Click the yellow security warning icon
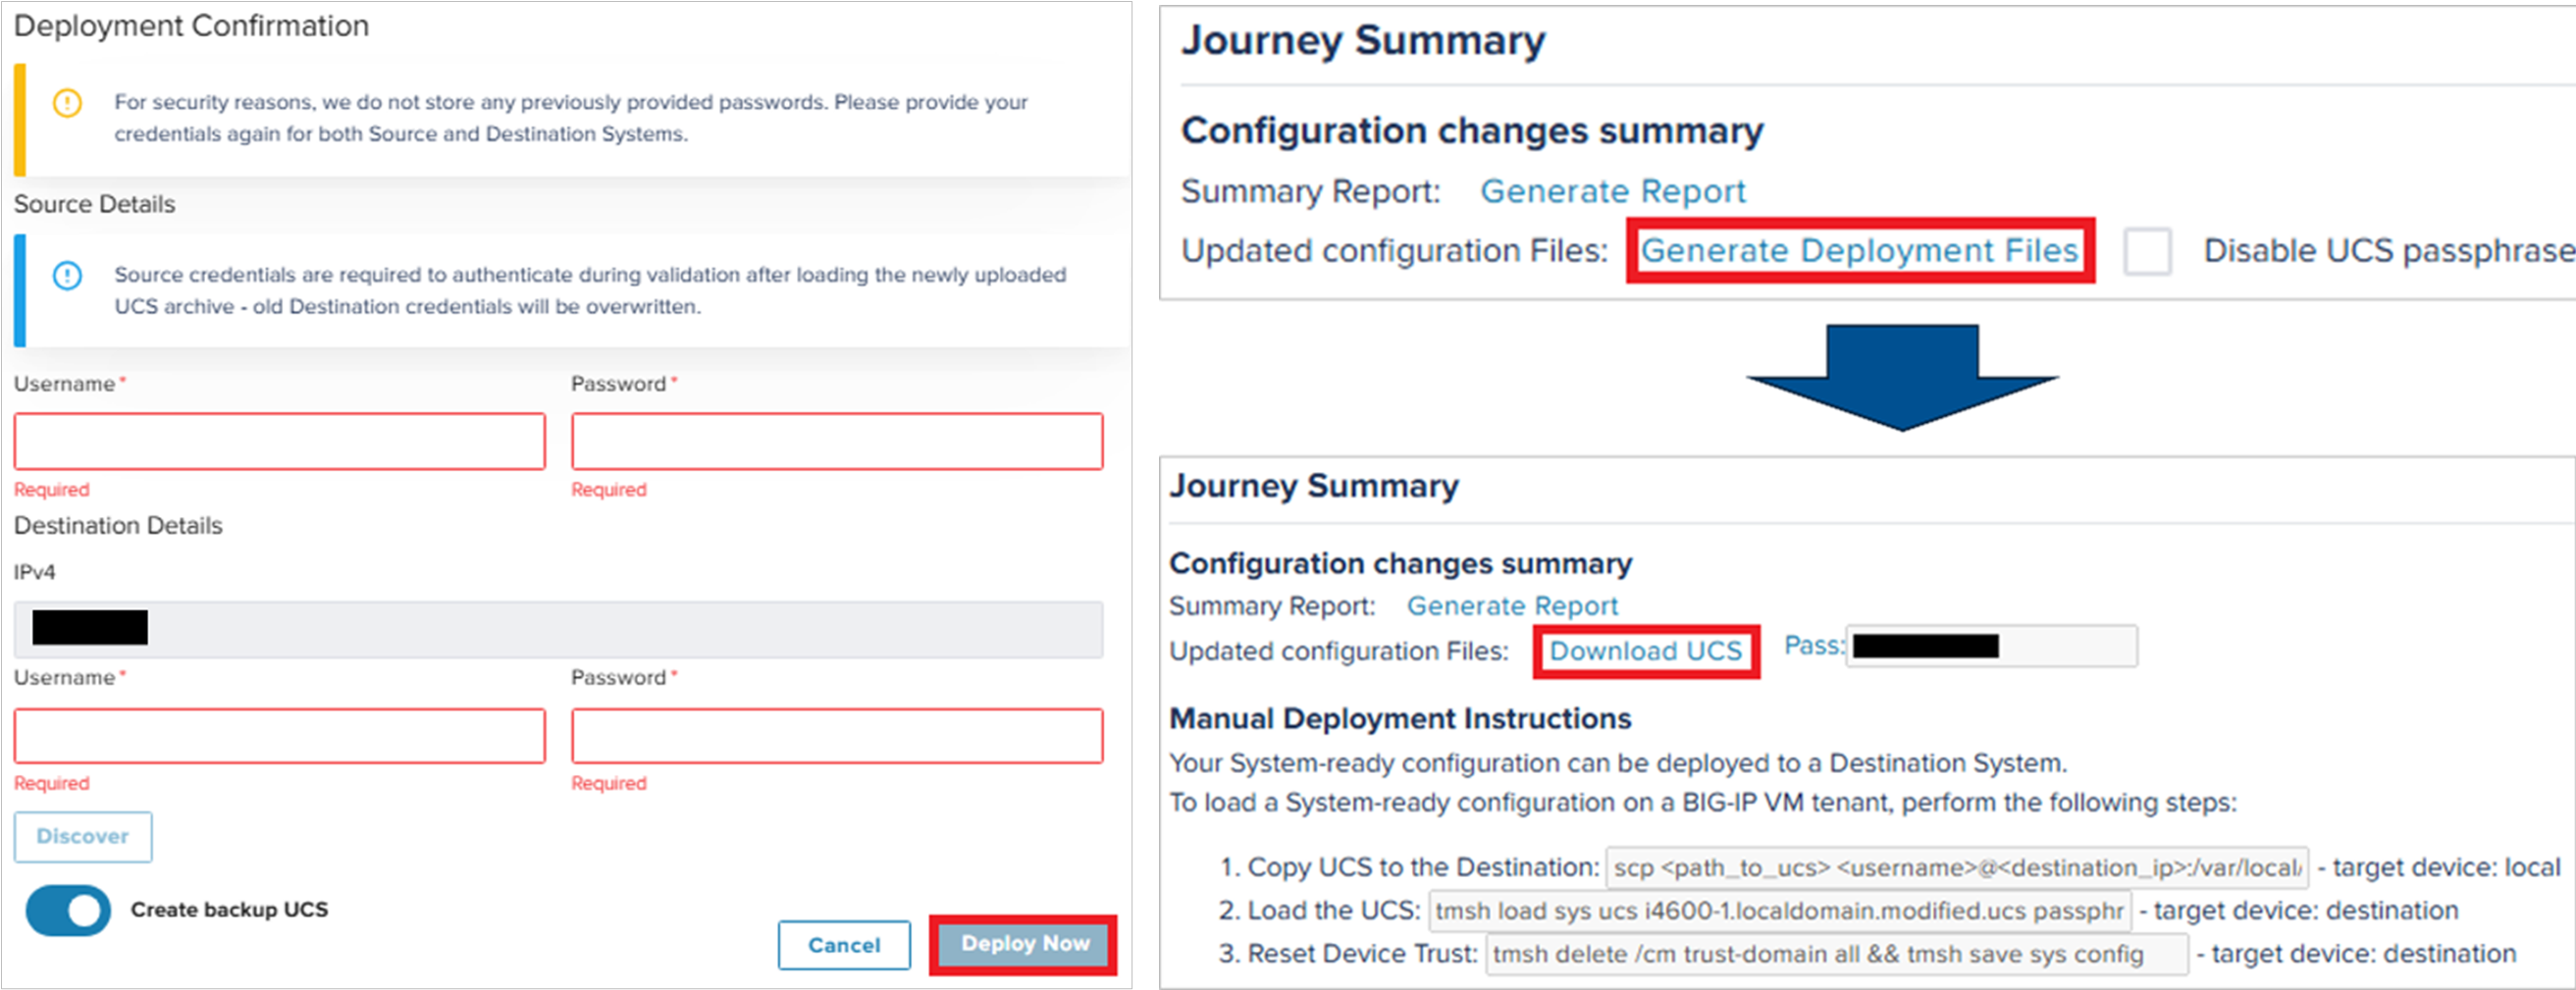2576x990 pixels. coord(67,103)
